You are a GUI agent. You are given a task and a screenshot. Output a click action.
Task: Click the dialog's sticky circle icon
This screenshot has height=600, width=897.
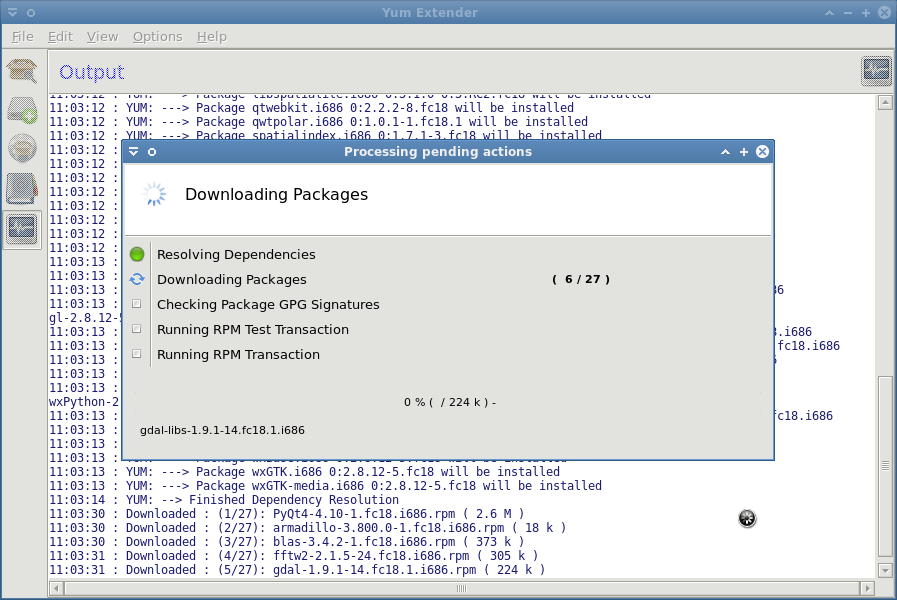(152, 152)
